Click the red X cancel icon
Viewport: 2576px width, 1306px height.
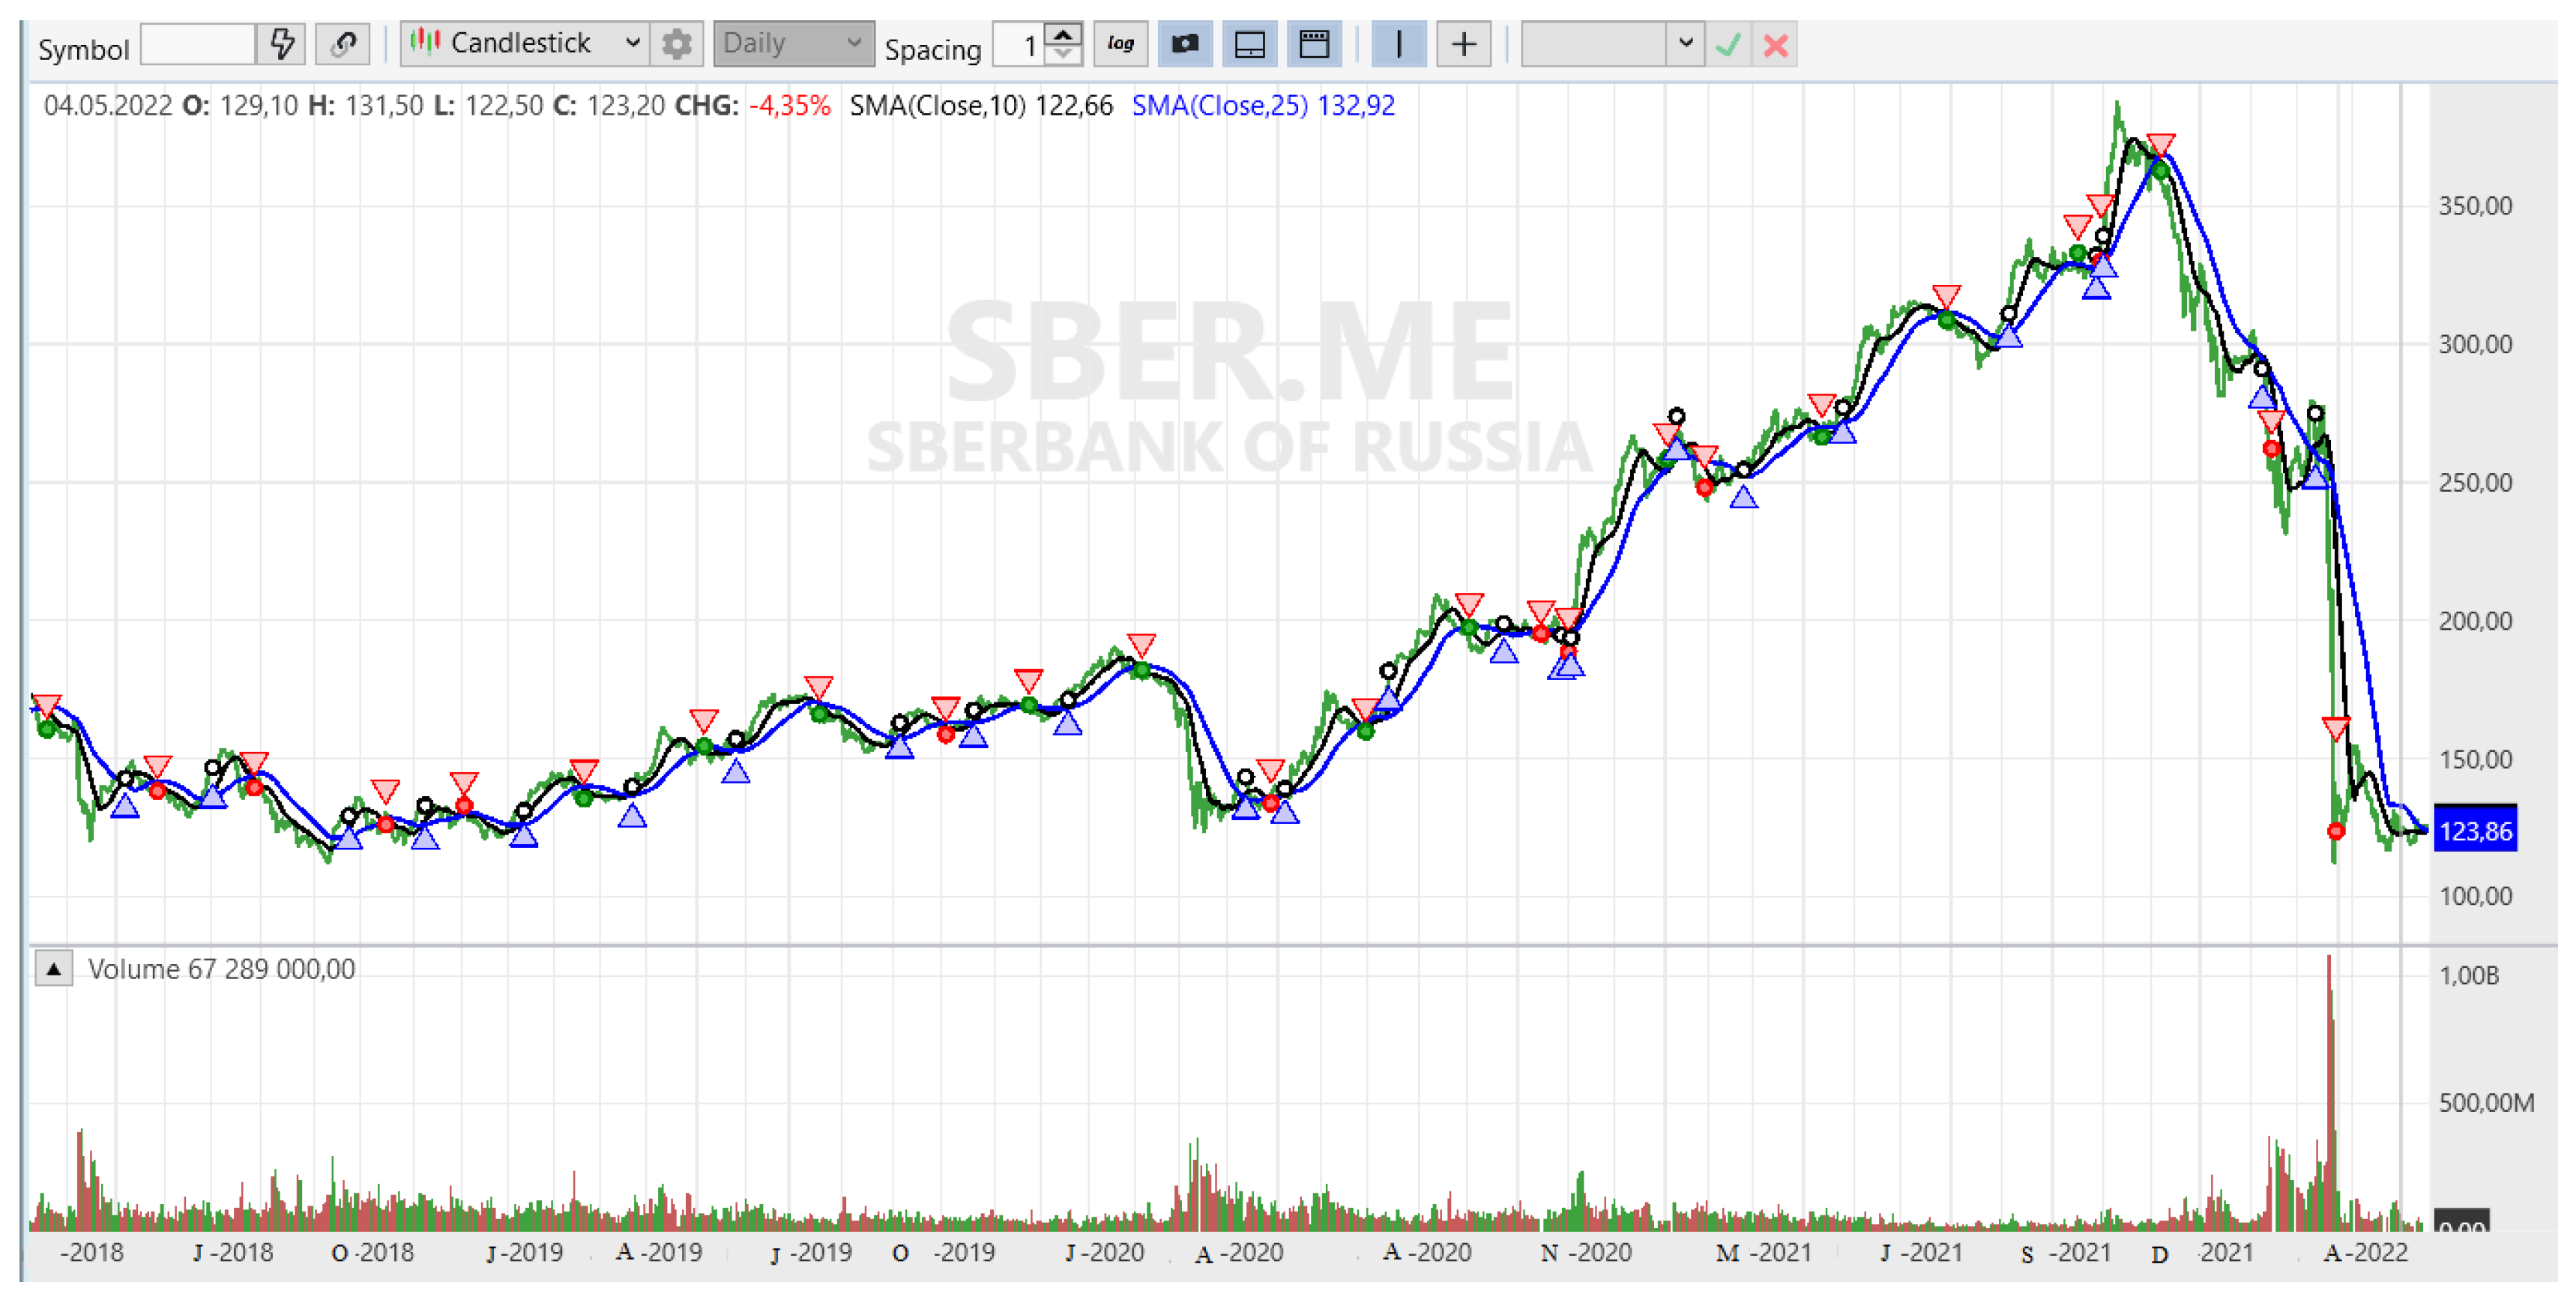[1776, 45]
